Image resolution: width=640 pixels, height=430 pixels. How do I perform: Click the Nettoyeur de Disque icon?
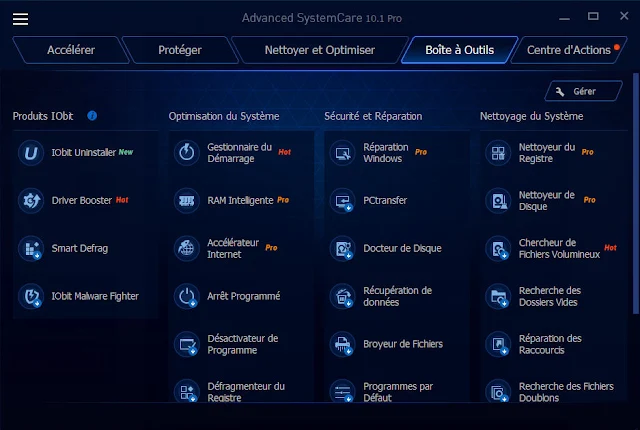pos(498,200)
